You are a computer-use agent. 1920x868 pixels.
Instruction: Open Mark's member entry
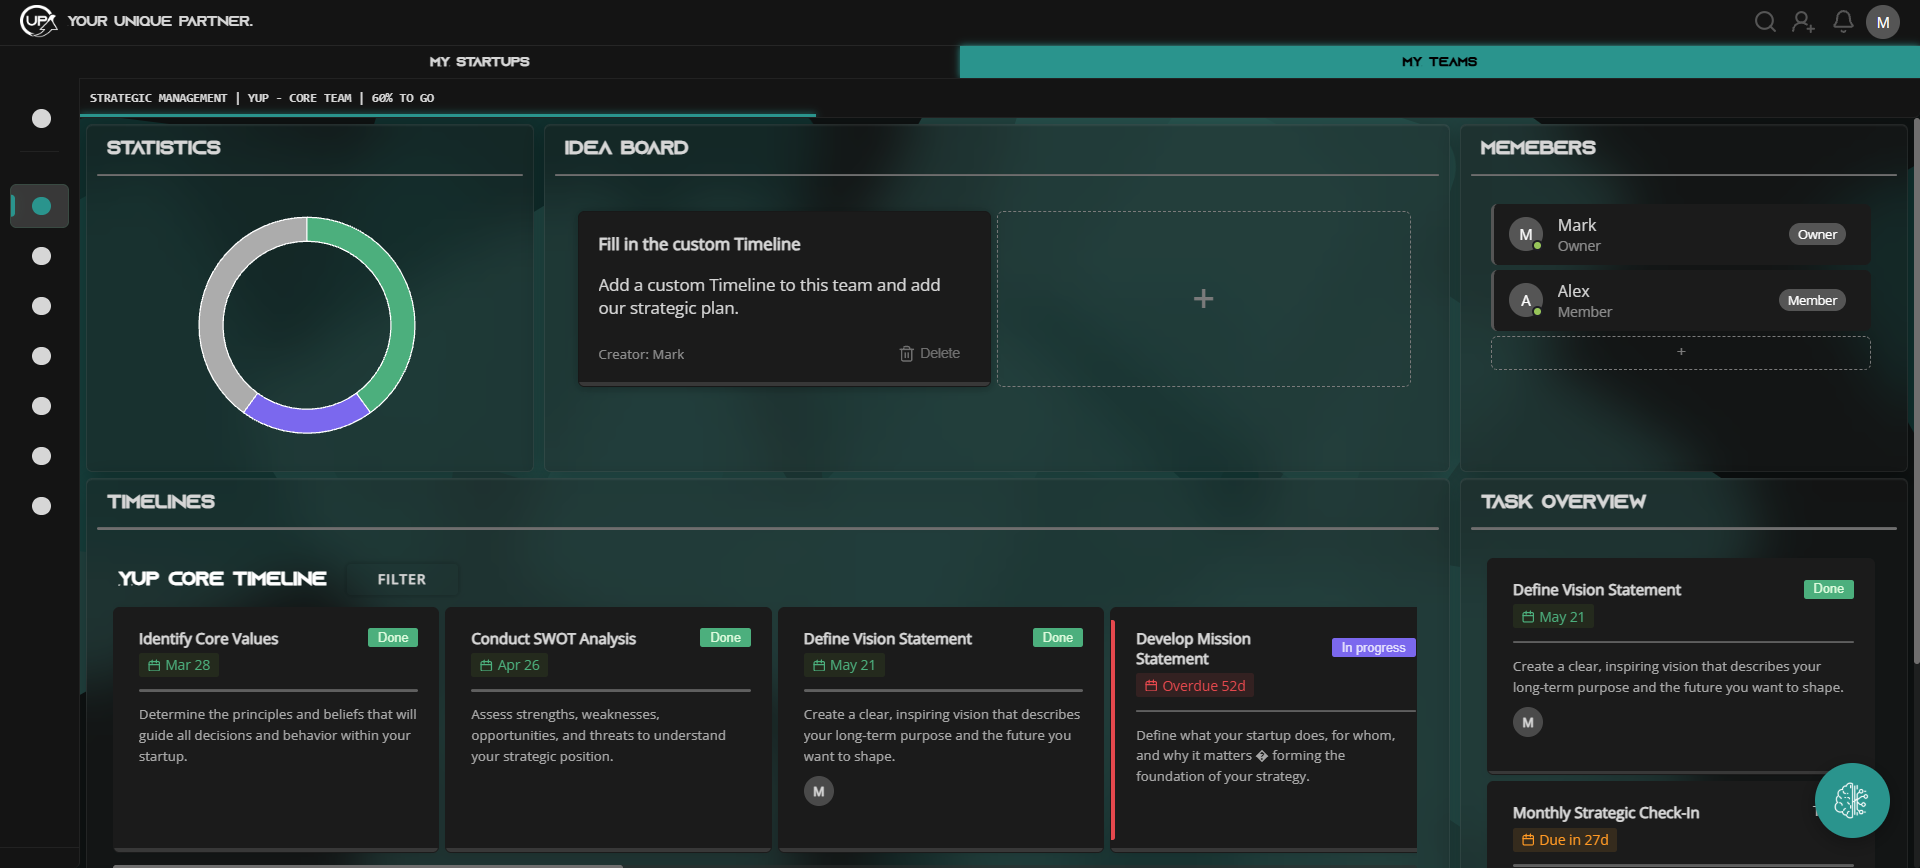pos(1681,235)
